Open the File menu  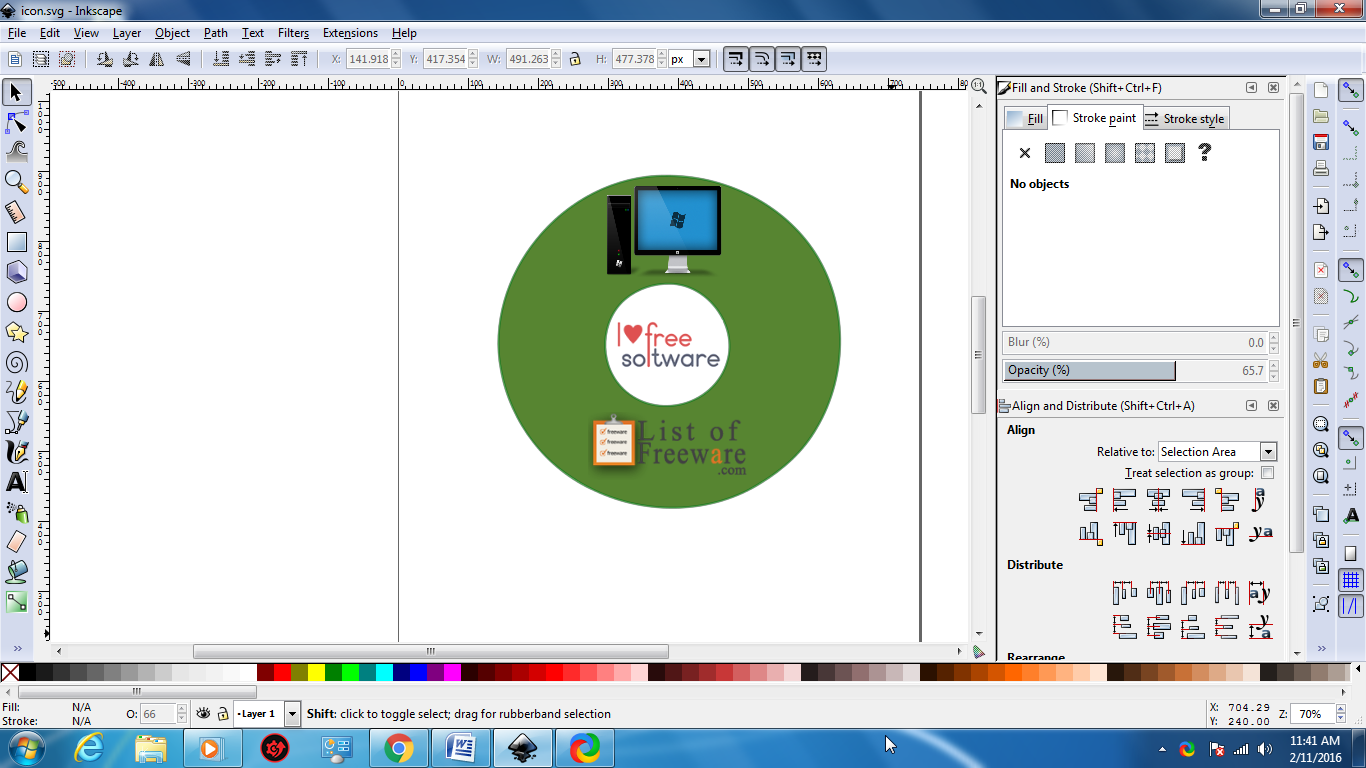coord(17,33)
